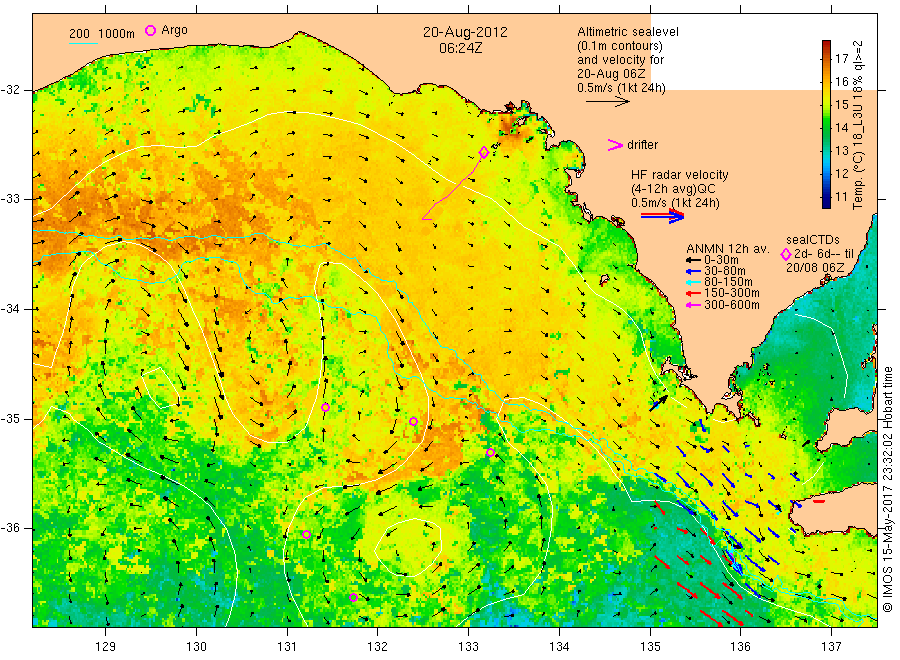This screenshot has width=900, height=660.
Task: Click the red and blue HF radar reference arrow
Action: tap(662, 216)
